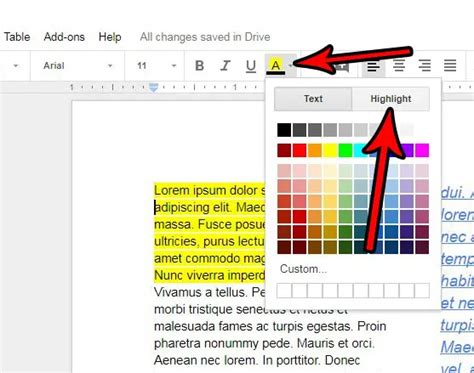Open the Table menu
The height and width of the screenshot is (373, 474).
[17, 37]
